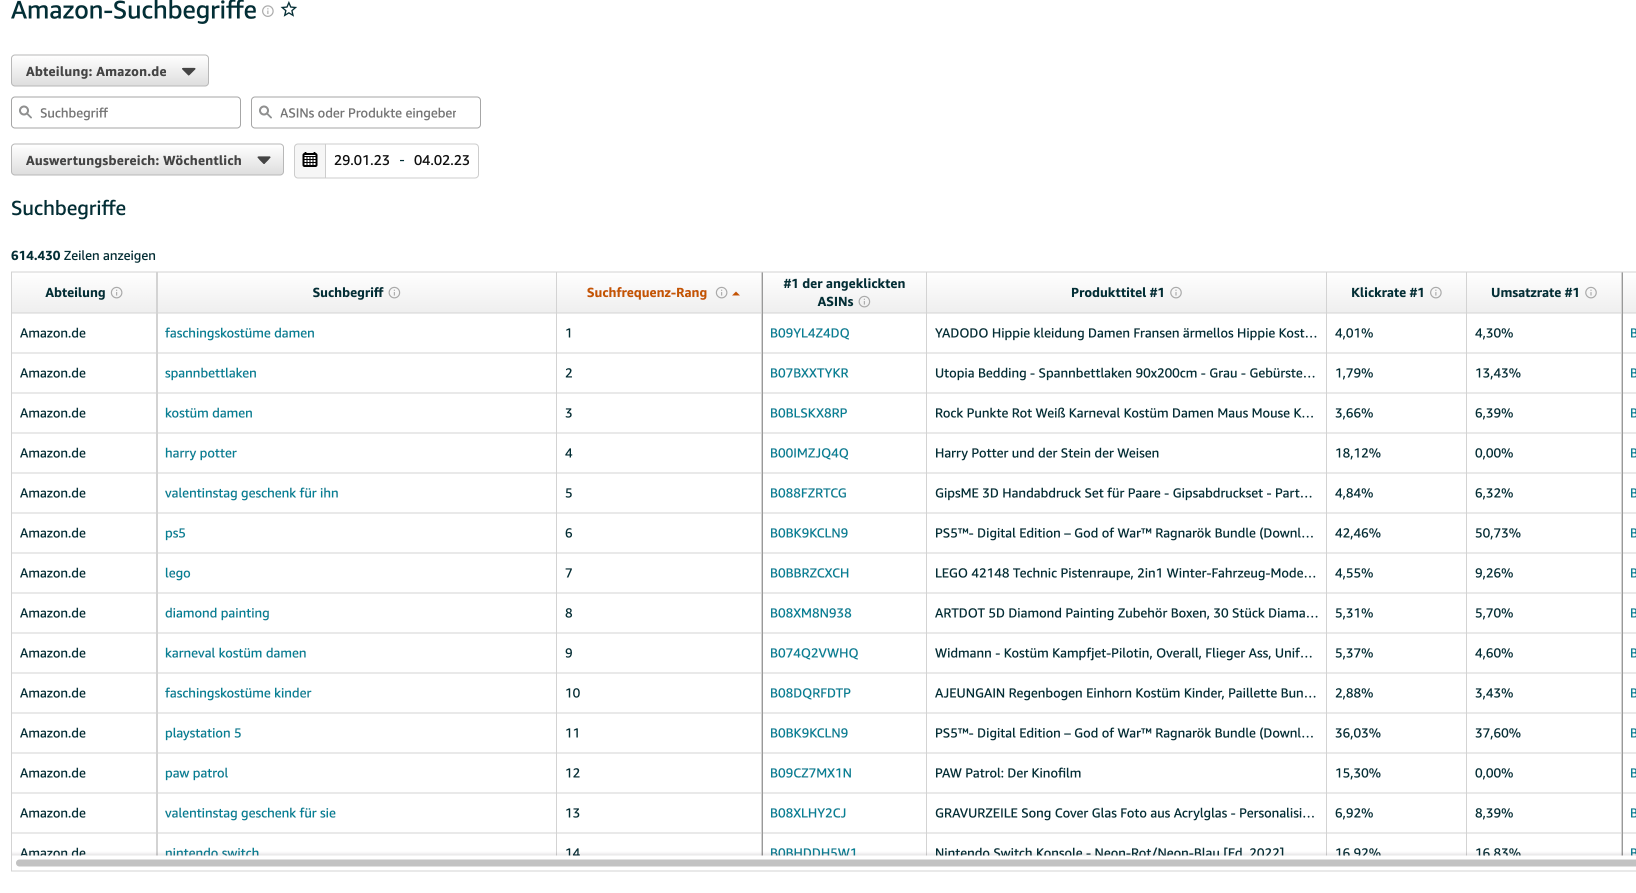The image size is (1636, 893).
Task: Open ASIN link B08DQRFDTP
Action: [810, 693]
